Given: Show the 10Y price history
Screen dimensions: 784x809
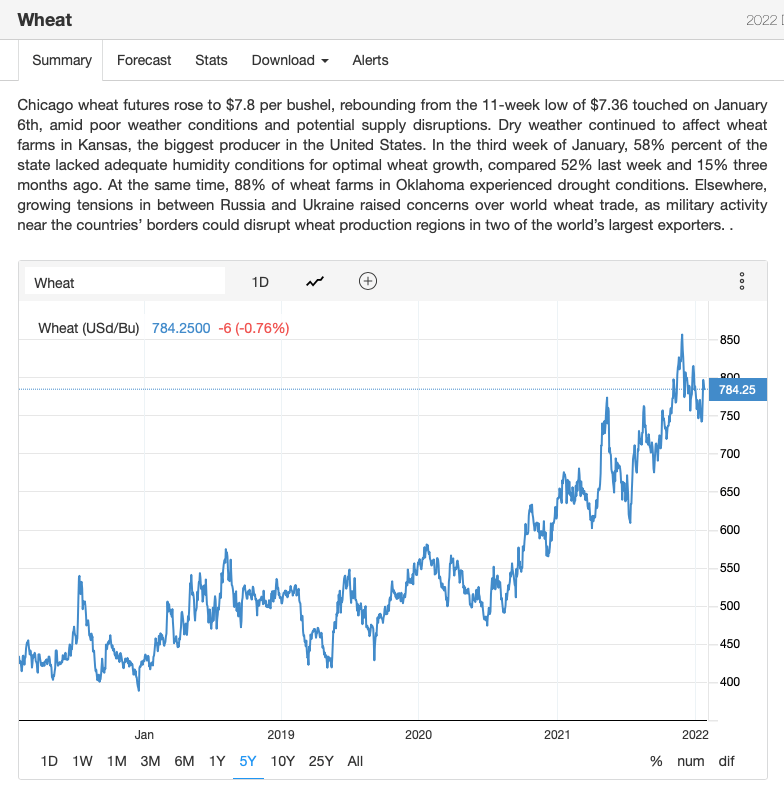Looking at the screenshot, I should click(283, 761).
